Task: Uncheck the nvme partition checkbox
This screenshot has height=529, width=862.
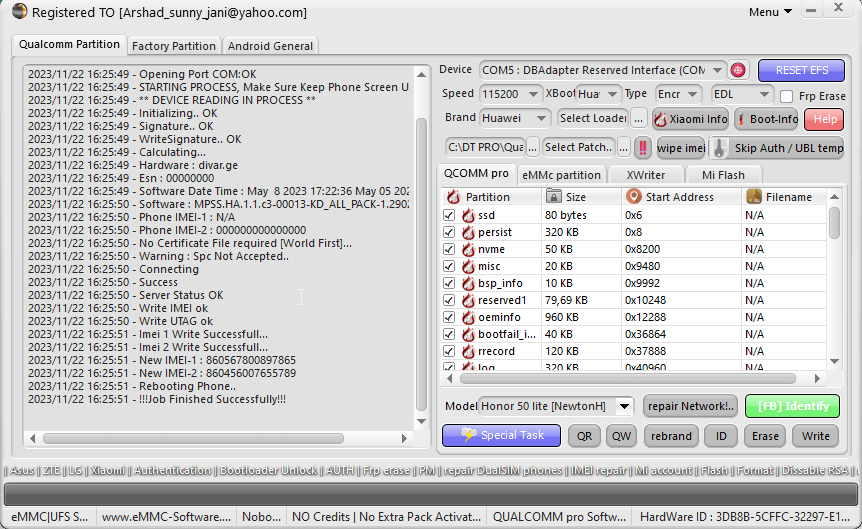Action: (x=449, y=249)
